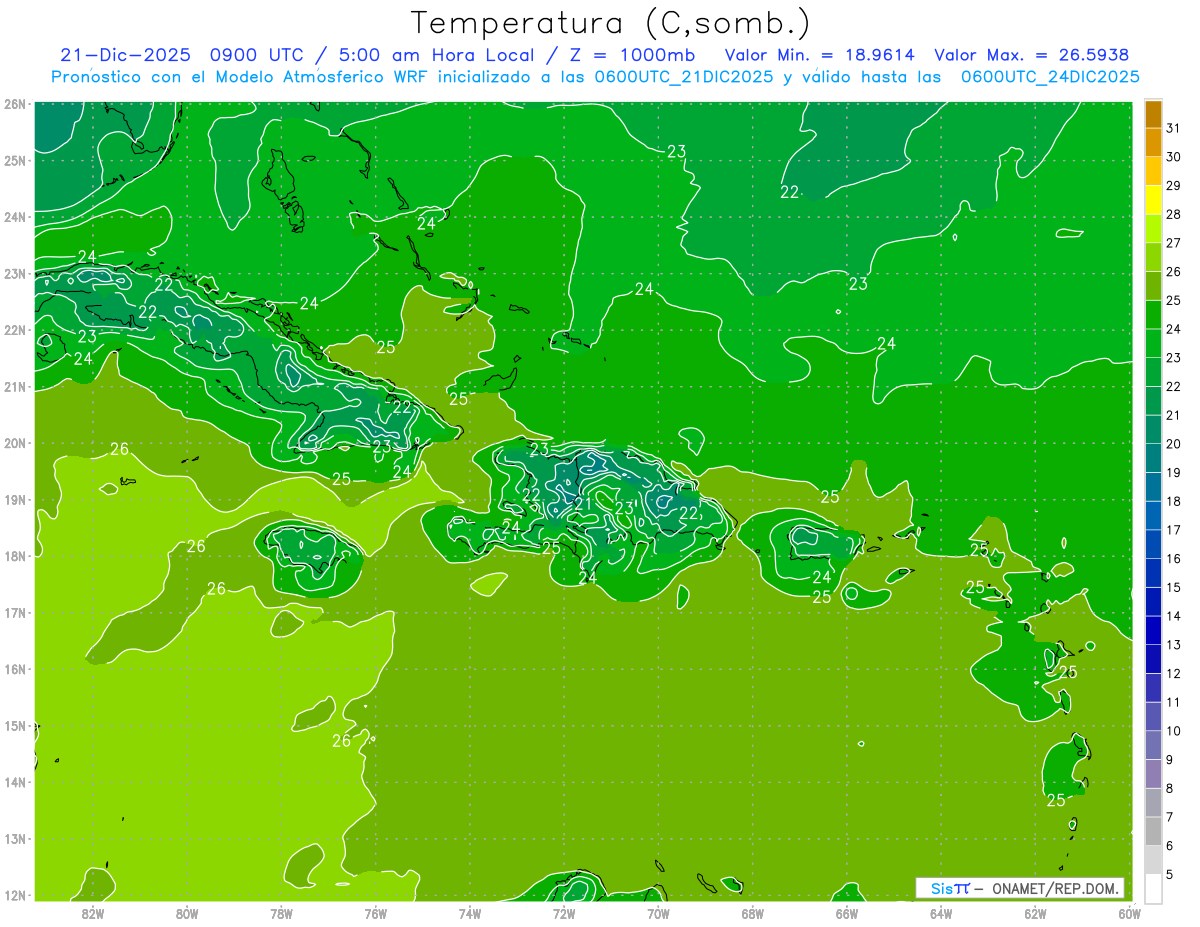Click the 80W longitude axis label

coord(187,912)
